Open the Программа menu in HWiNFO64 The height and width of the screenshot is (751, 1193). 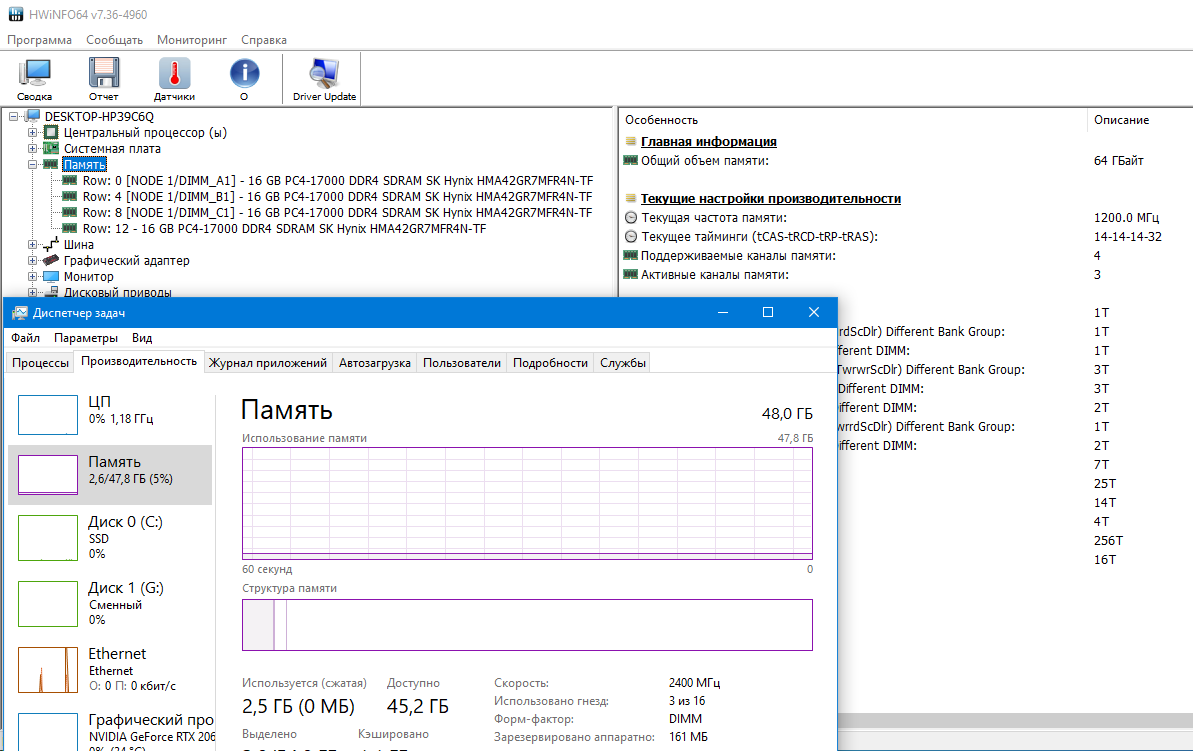coord(40,40)
